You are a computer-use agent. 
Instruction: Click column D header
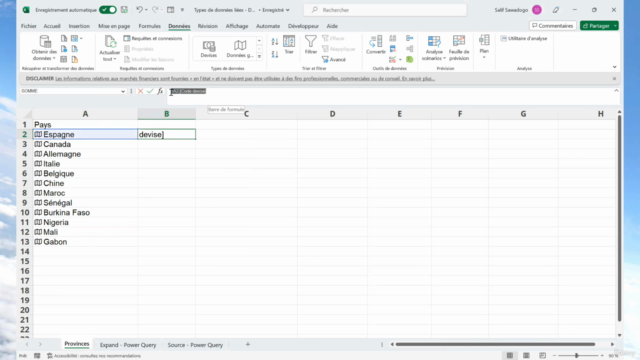click(x=332, y=114)
